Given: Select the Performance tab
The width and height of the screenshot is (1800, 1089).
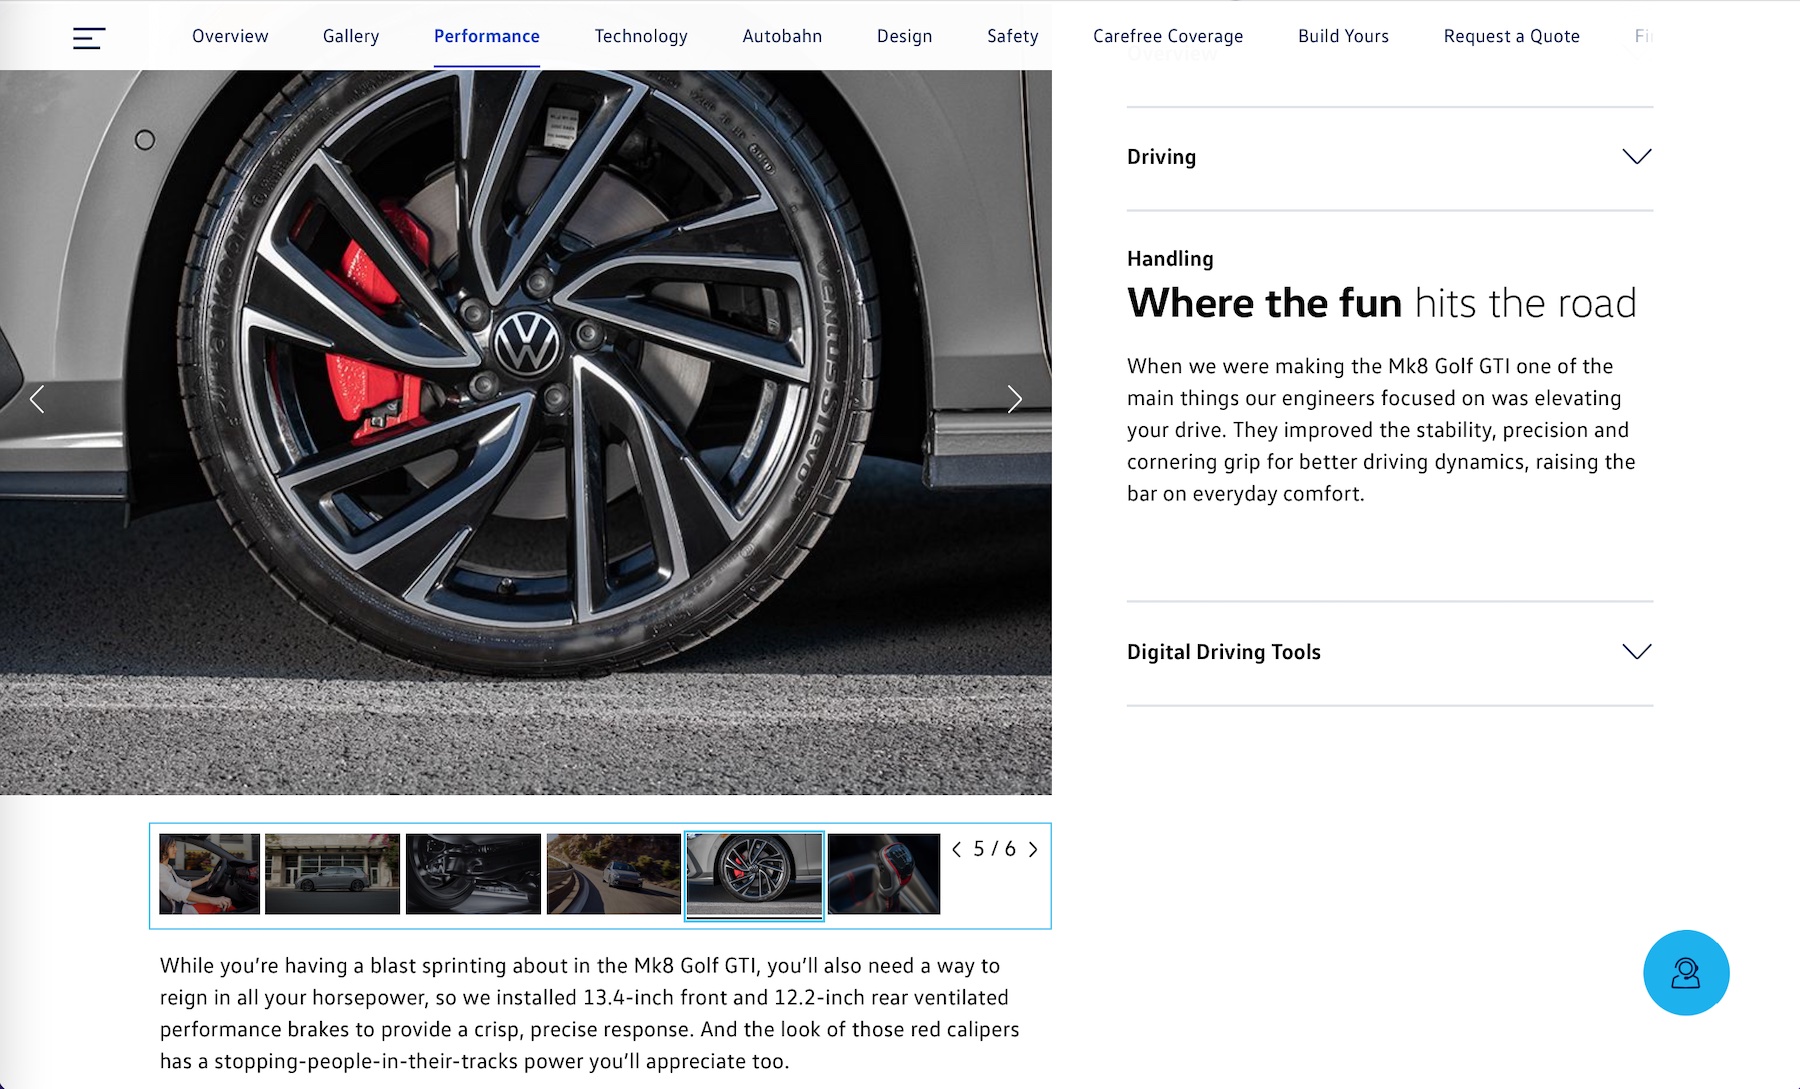Looking at the screenshot, I should pyautogui.click(x=487, y=36).
